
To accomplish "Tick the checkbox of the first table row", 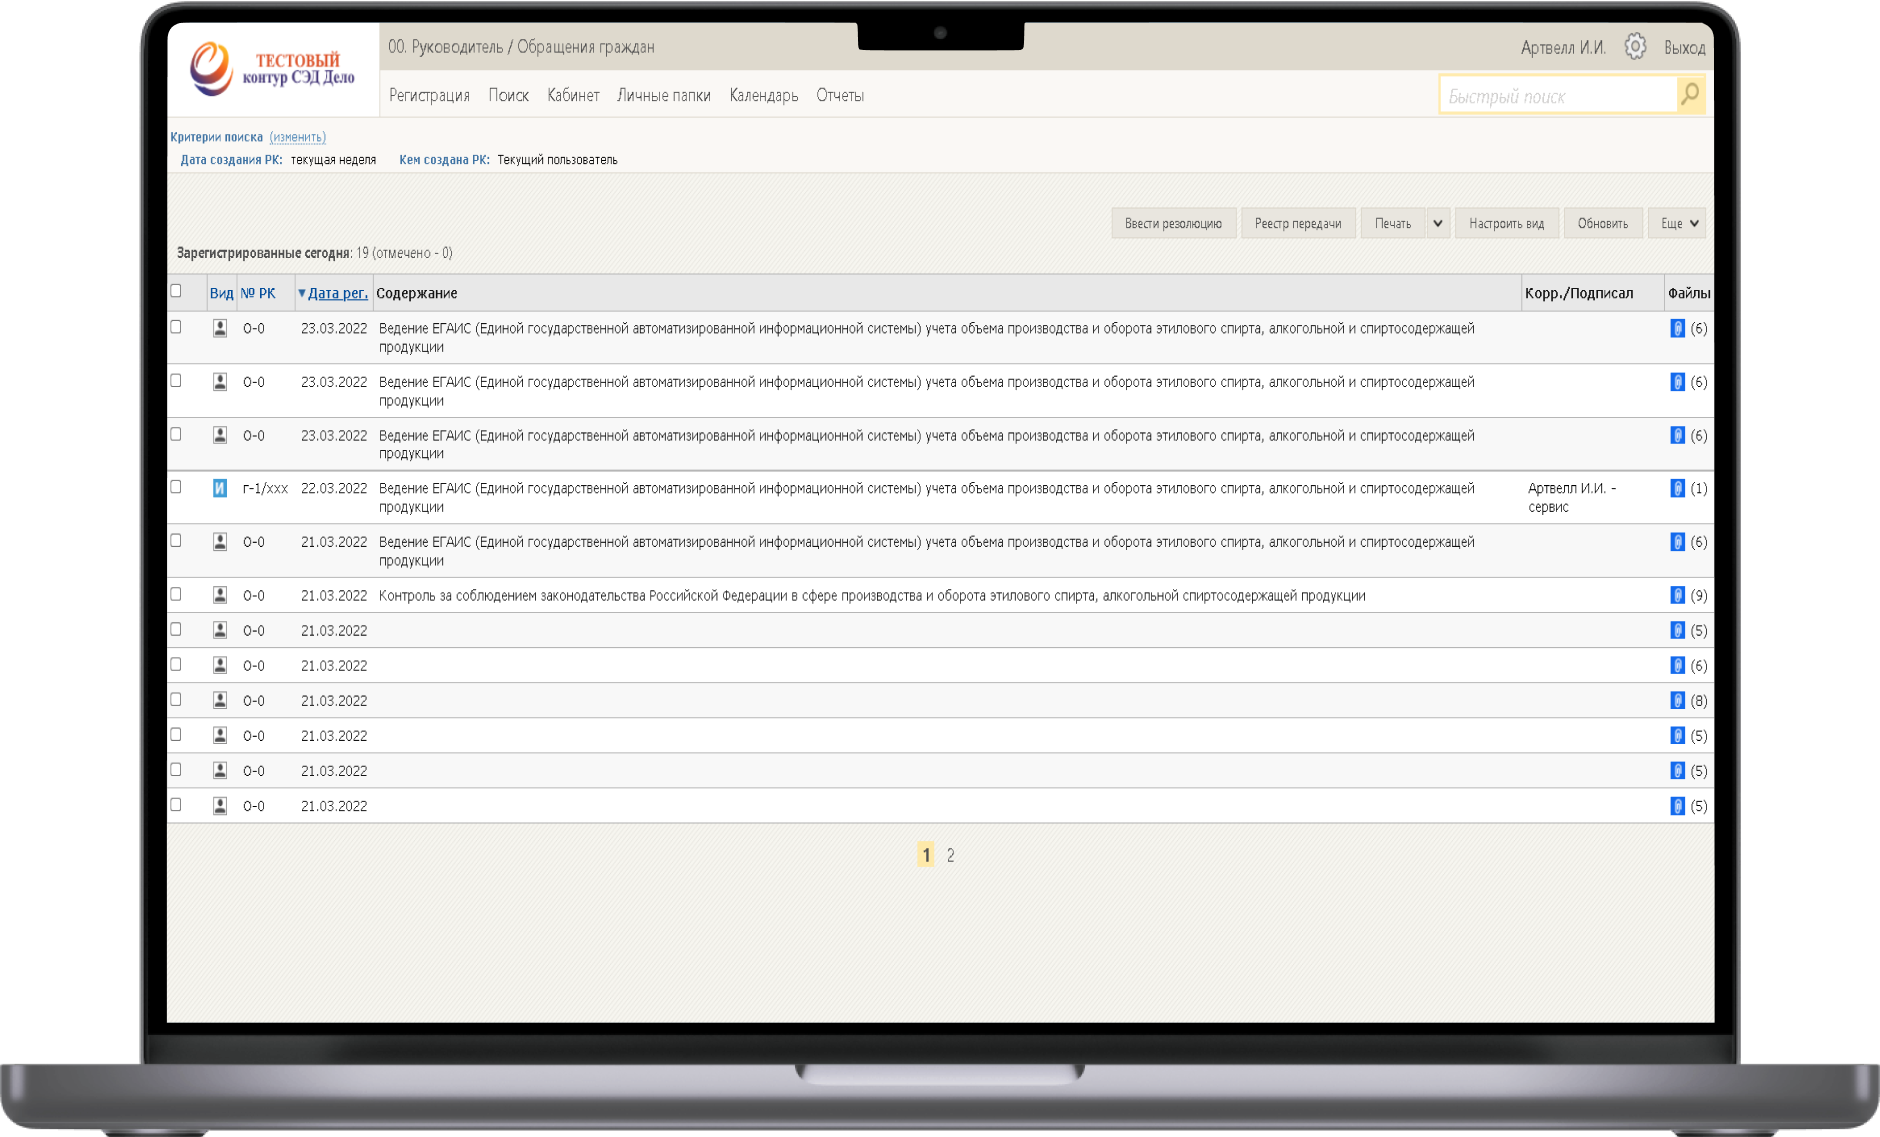I will [176, 327].
